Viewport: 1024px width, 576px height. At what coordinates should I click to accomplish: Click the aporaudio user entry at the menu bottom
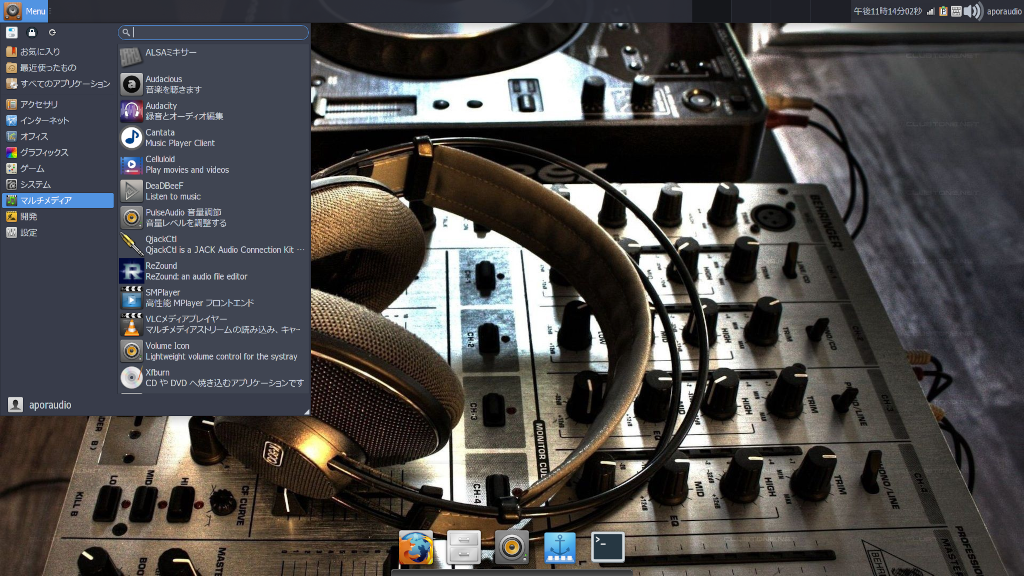(x=40, y=405)
